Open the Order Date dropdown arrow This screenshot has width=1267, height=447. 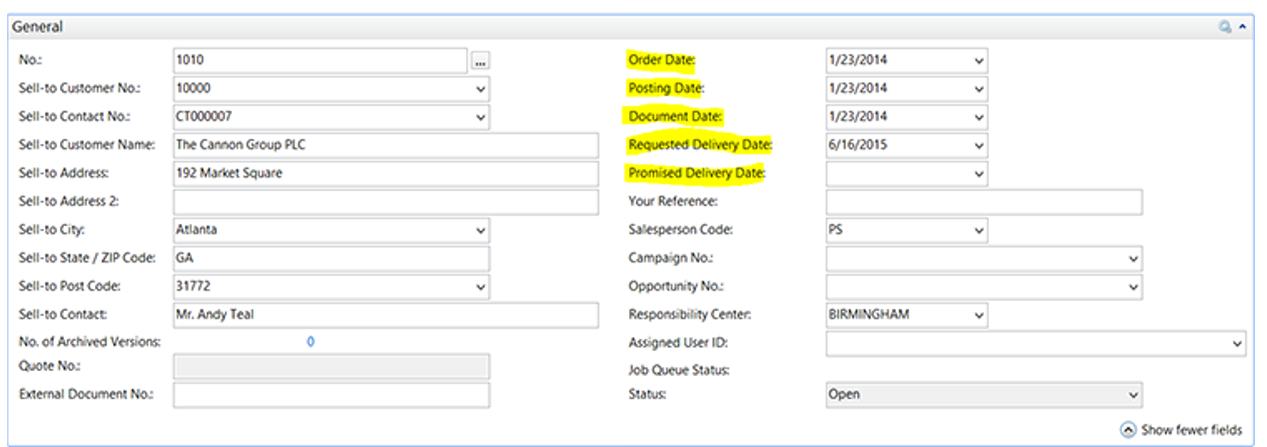pos(979,60)
